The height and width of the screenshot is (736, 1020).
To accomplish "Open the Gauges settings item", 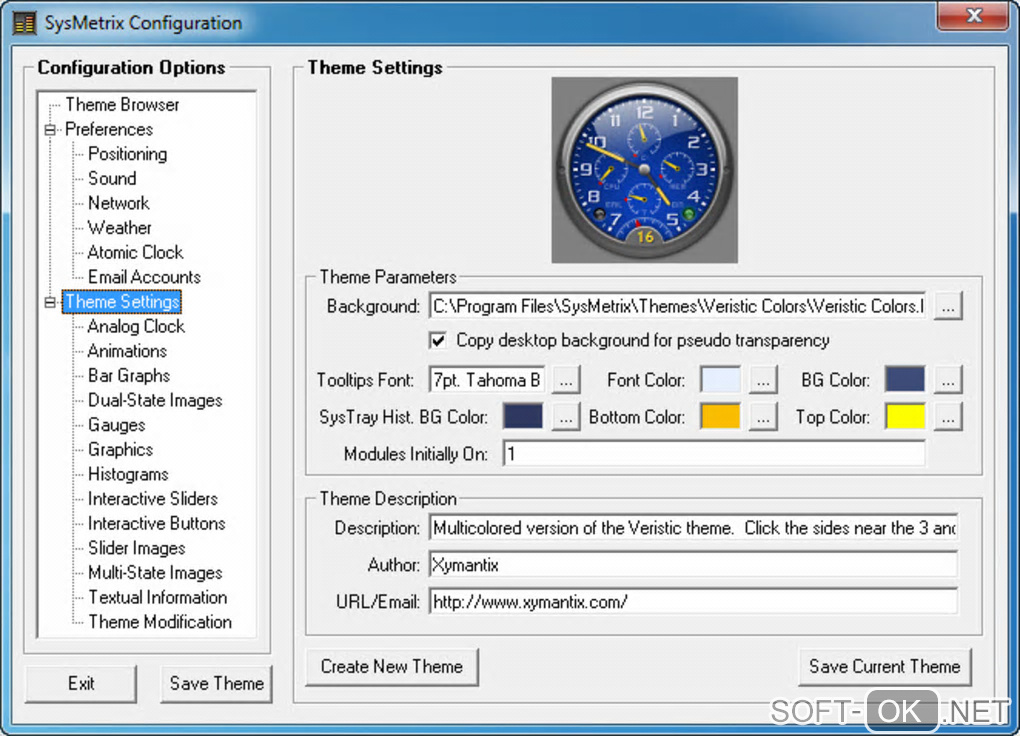I will [x=116, y=425].
